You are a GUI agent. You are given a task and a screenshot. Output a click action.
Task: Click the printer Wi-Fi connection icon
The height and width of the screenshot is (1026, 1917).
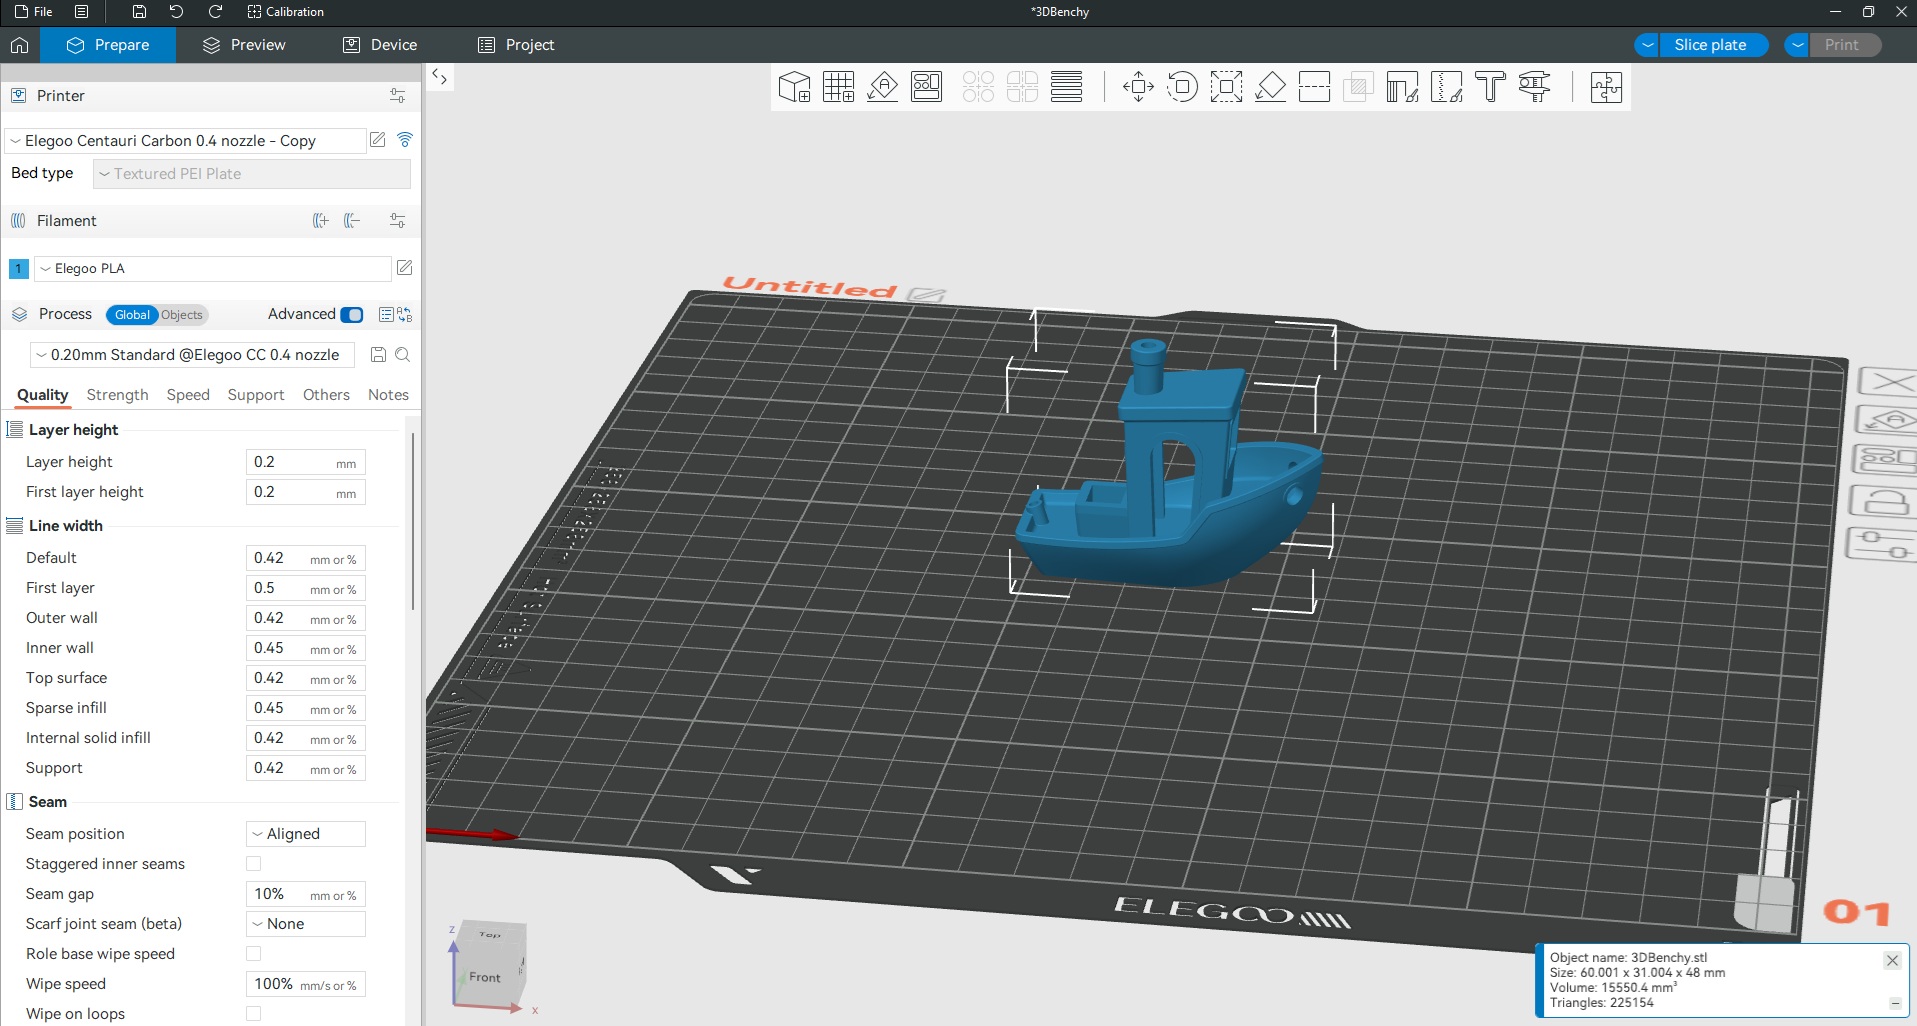405,140
